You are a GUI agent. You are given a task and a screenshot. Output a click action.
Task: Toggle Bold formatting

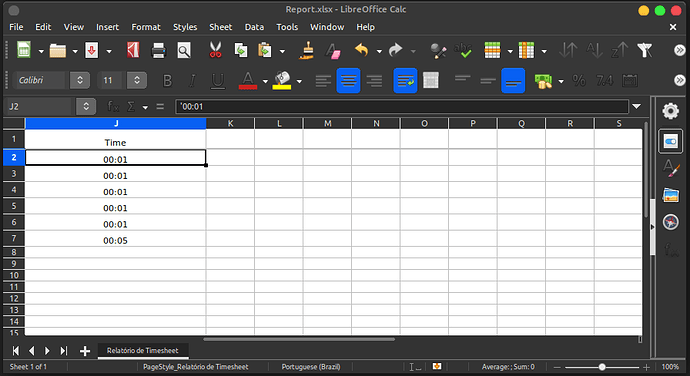pos(167,81)
